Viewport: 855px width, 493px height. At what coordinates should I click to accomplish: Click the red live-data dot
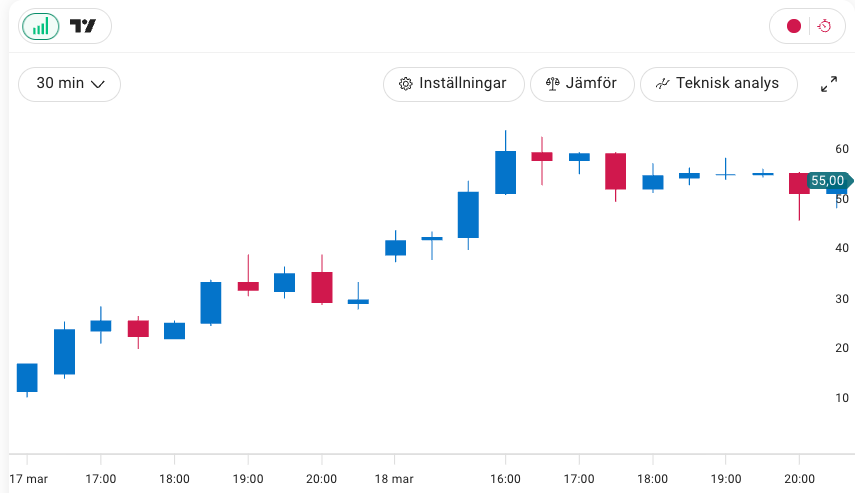click(x=794, y=27)
